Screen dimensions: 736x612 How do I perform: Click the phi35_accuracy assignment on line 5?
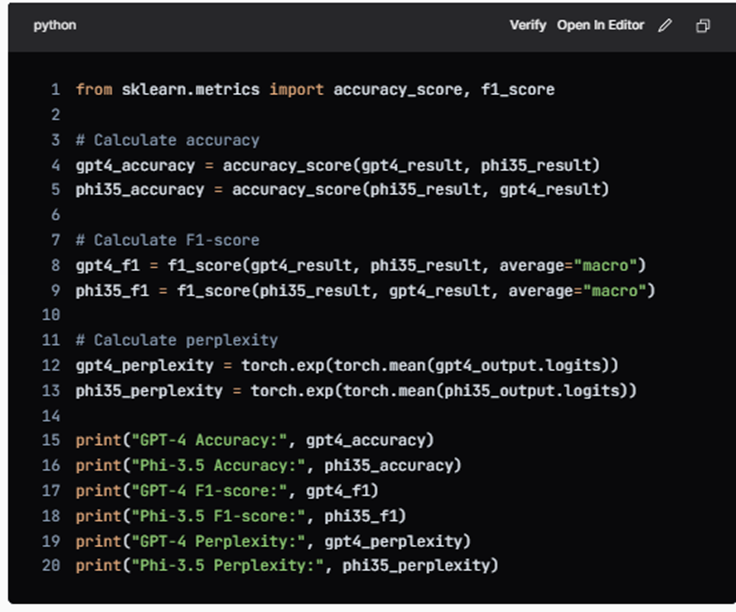tap(342, 190)
